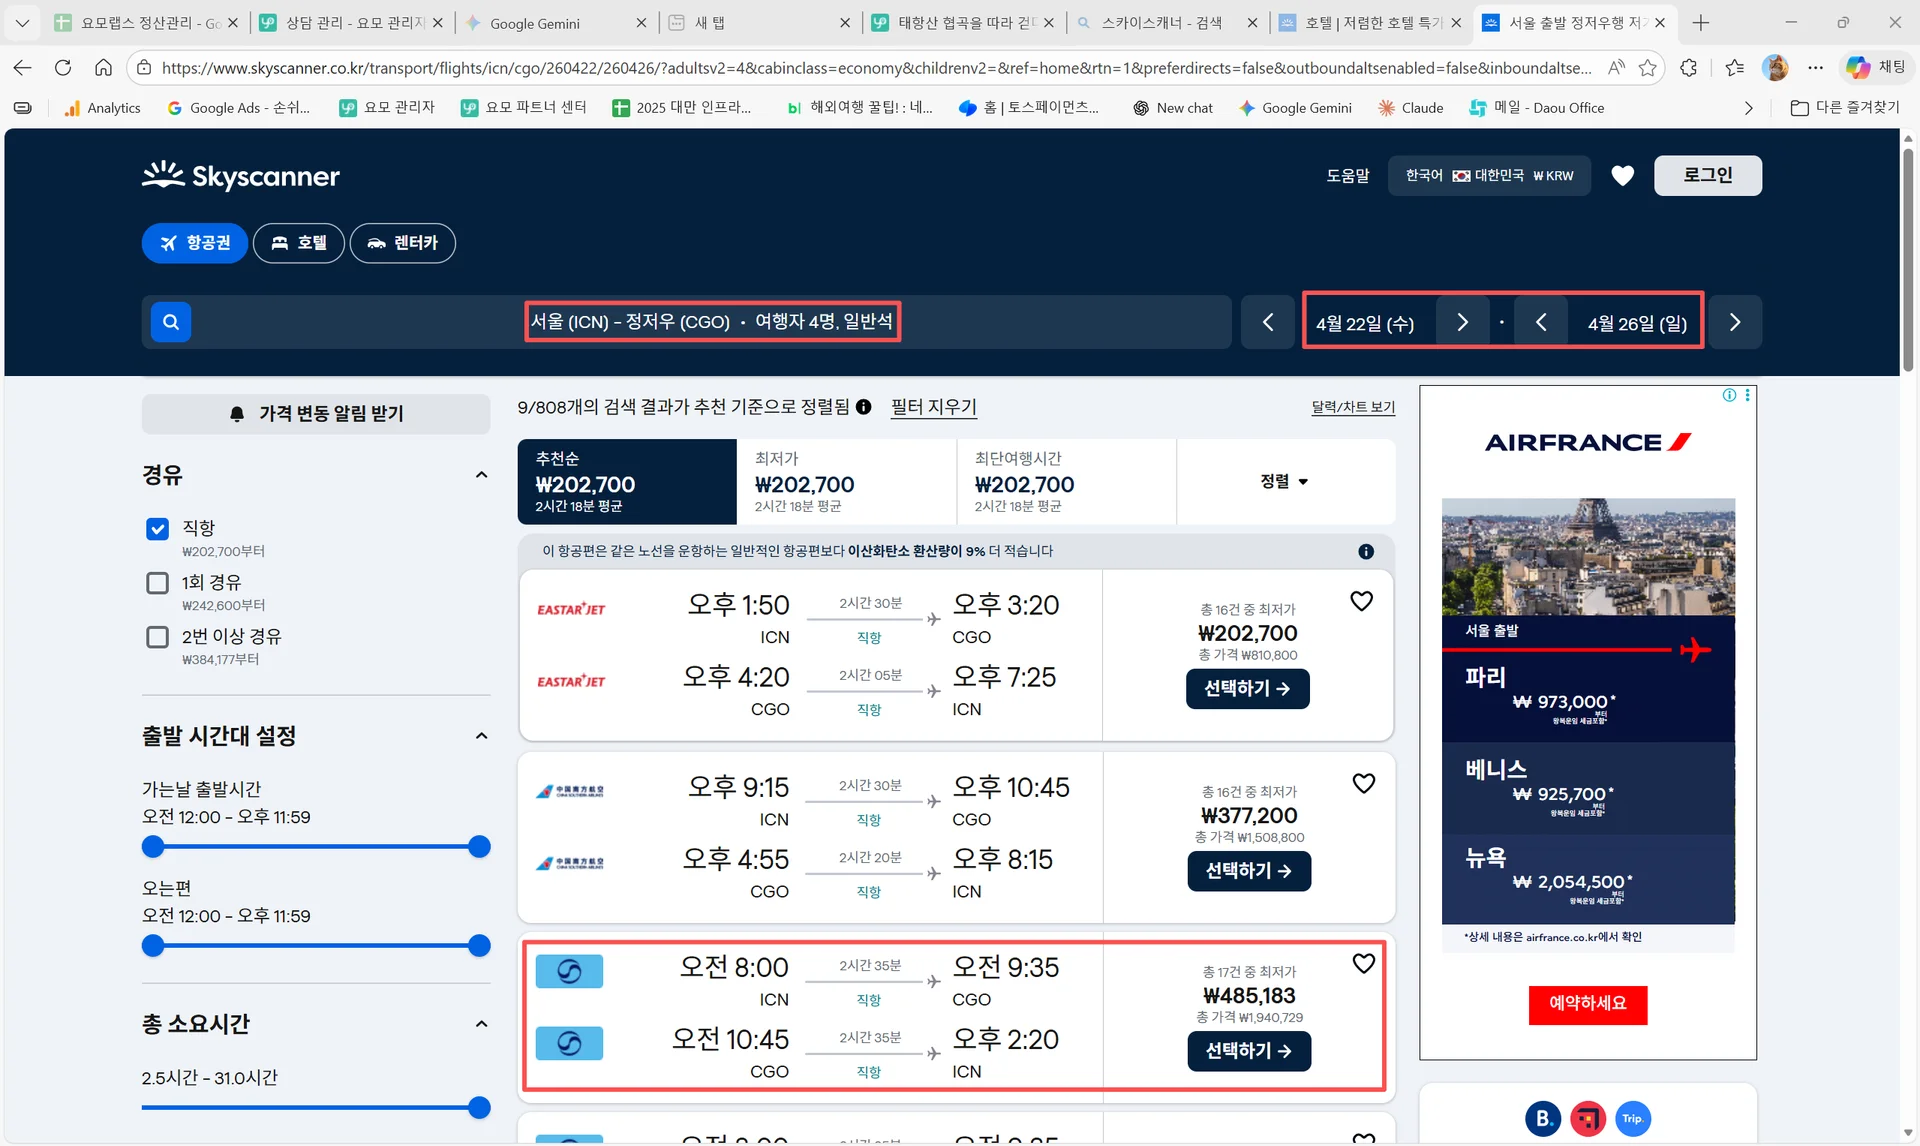Click the CO2 emissions info icon
The height and width of the screenshot is (1146, 1920).
1366,552
